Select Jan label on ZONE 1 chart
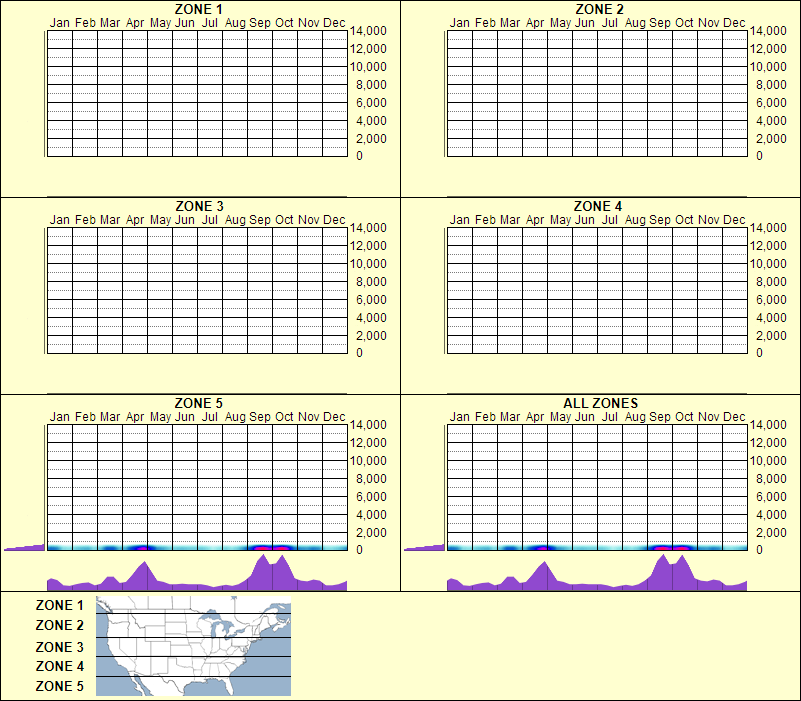This screenshot has height=701, width=801. 60,22
